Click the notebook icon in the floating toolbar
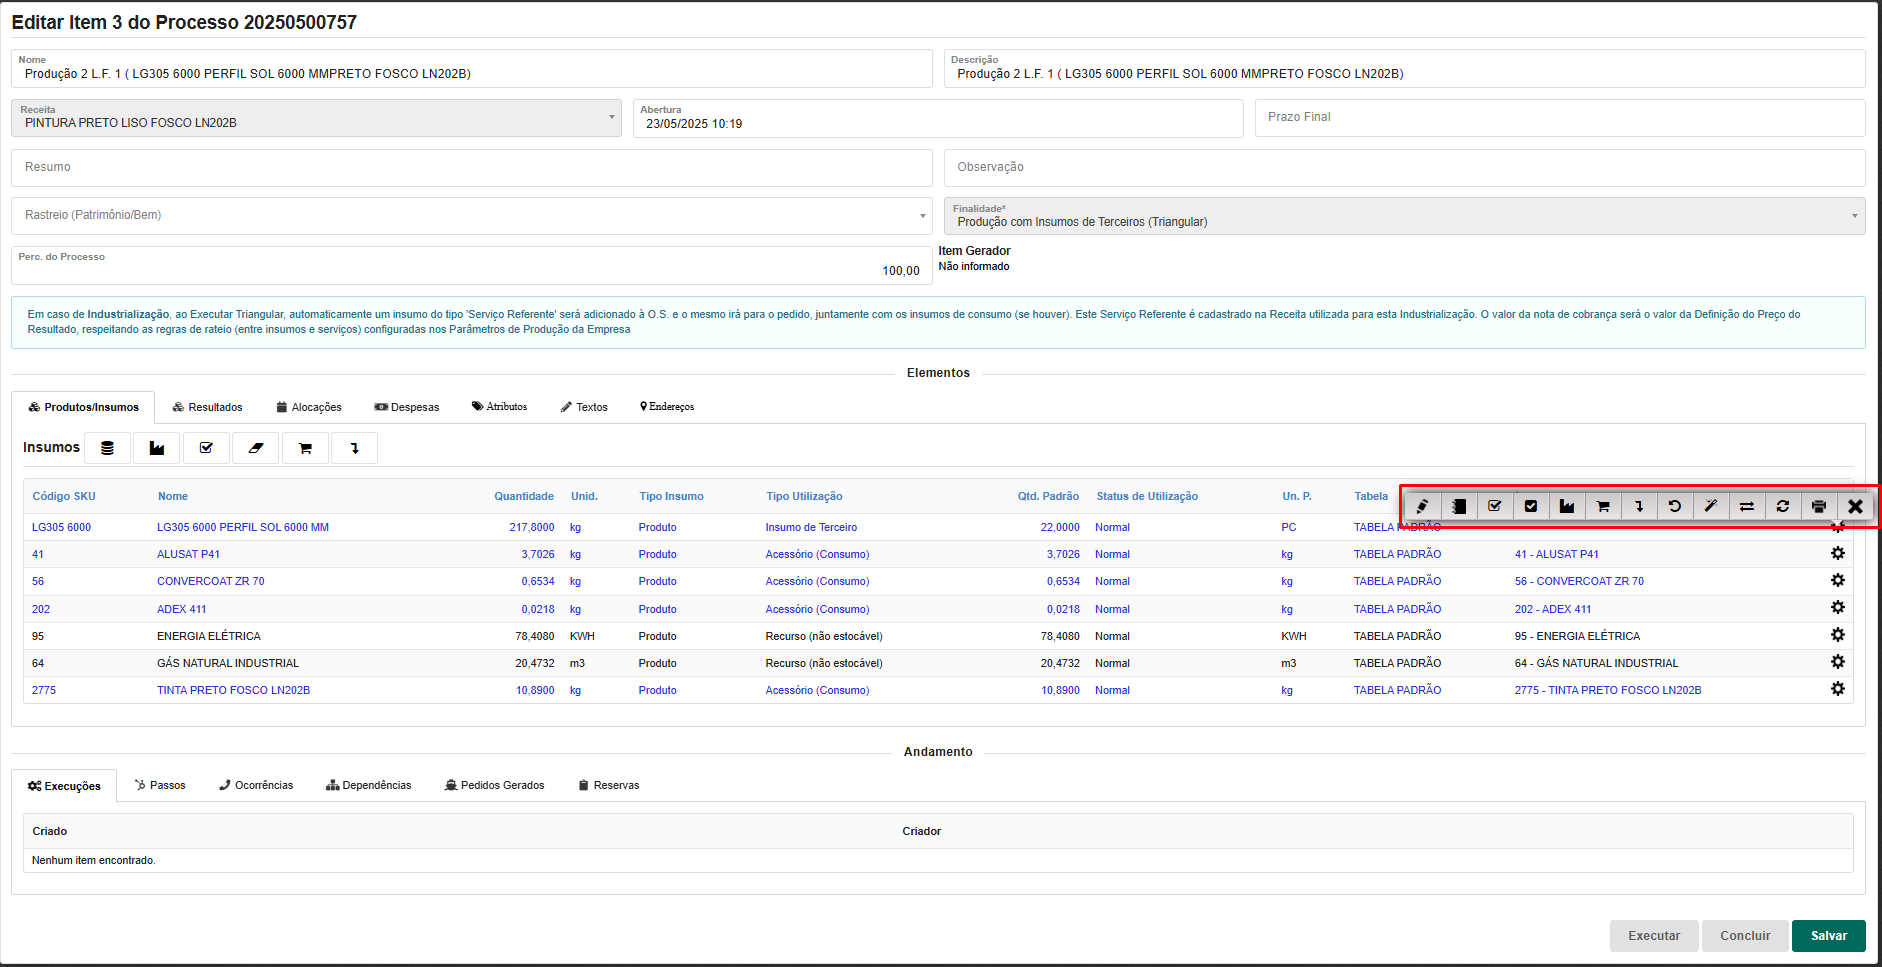Image resolution: width=1882 pixels, height=967 pixels. point(1459,506)
